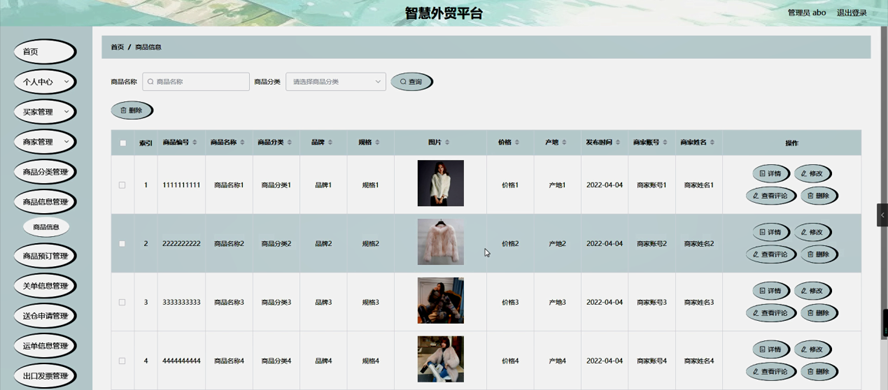Click the 查询 search button
This screenshot has height=390, width=888.
click(x=411, y=82)
